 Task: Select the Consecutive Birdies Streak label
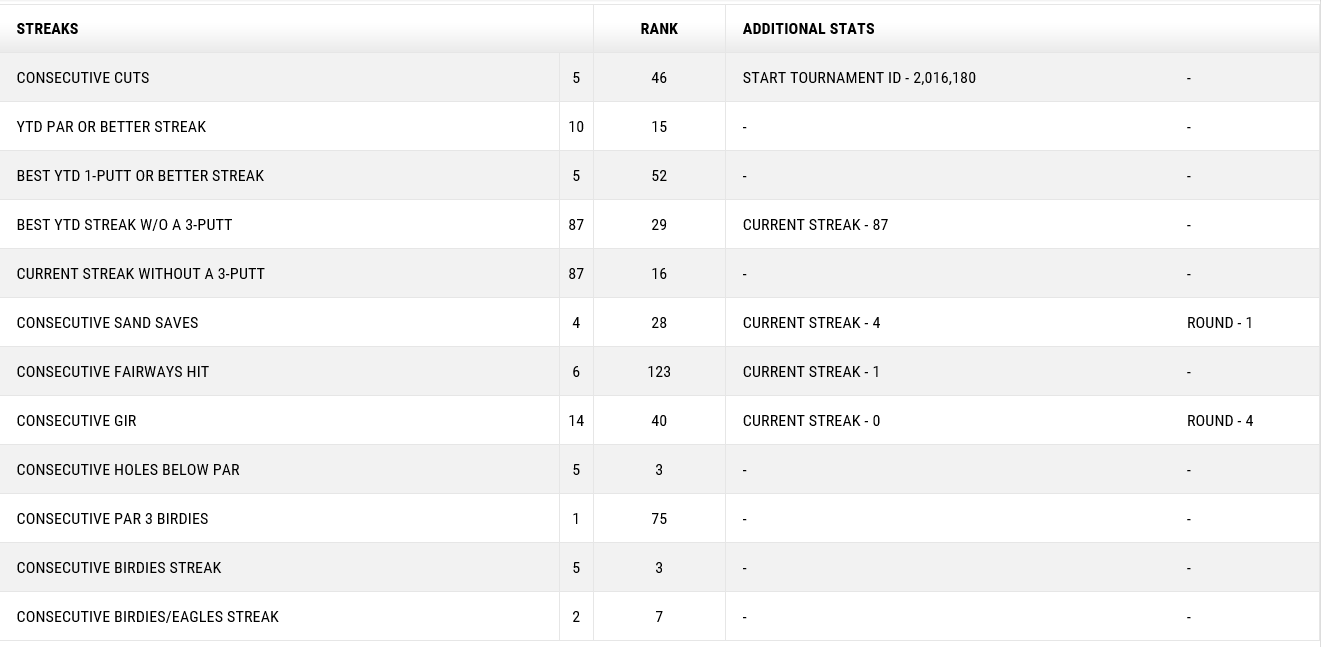(x=119, y=568)
